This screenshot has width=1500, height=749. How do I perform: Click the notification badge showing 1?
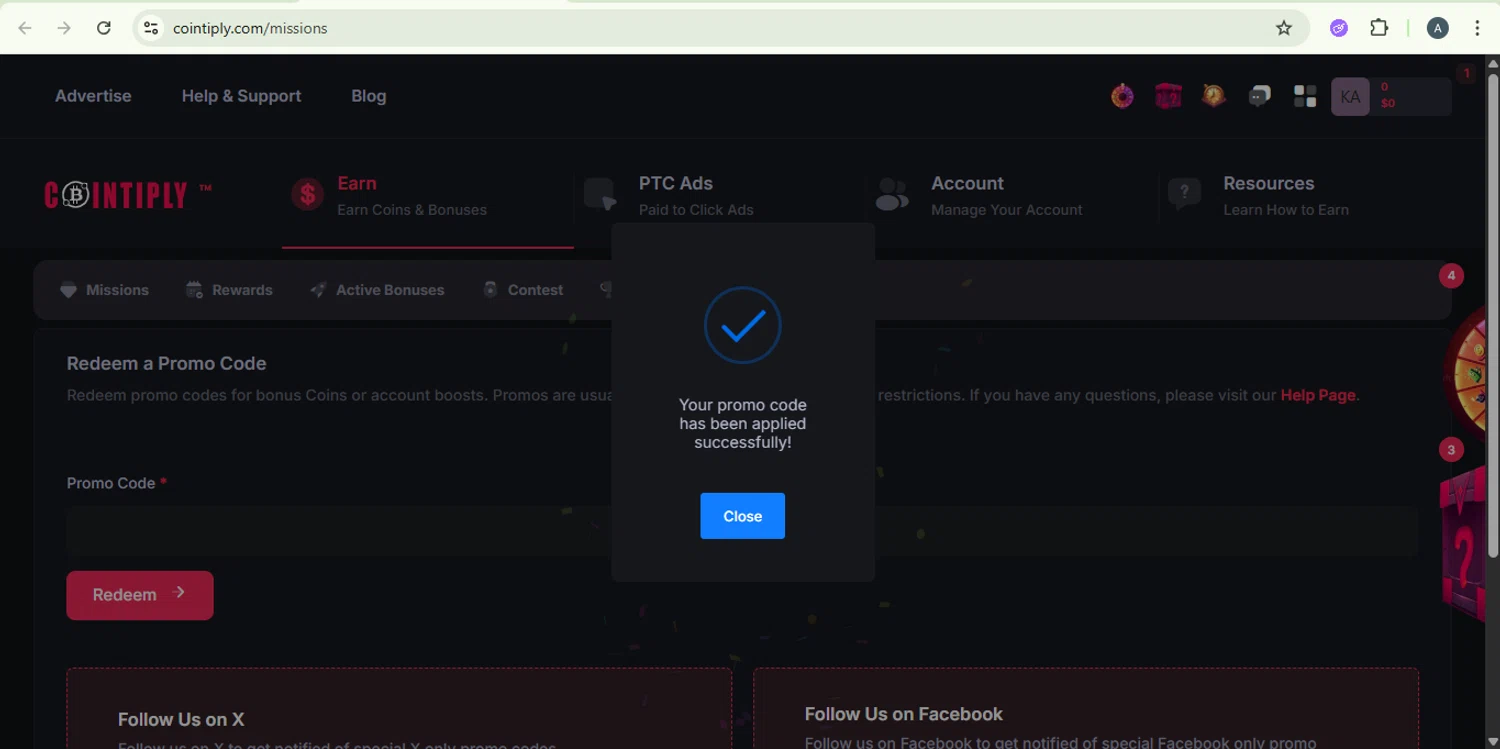[1466, 73]
